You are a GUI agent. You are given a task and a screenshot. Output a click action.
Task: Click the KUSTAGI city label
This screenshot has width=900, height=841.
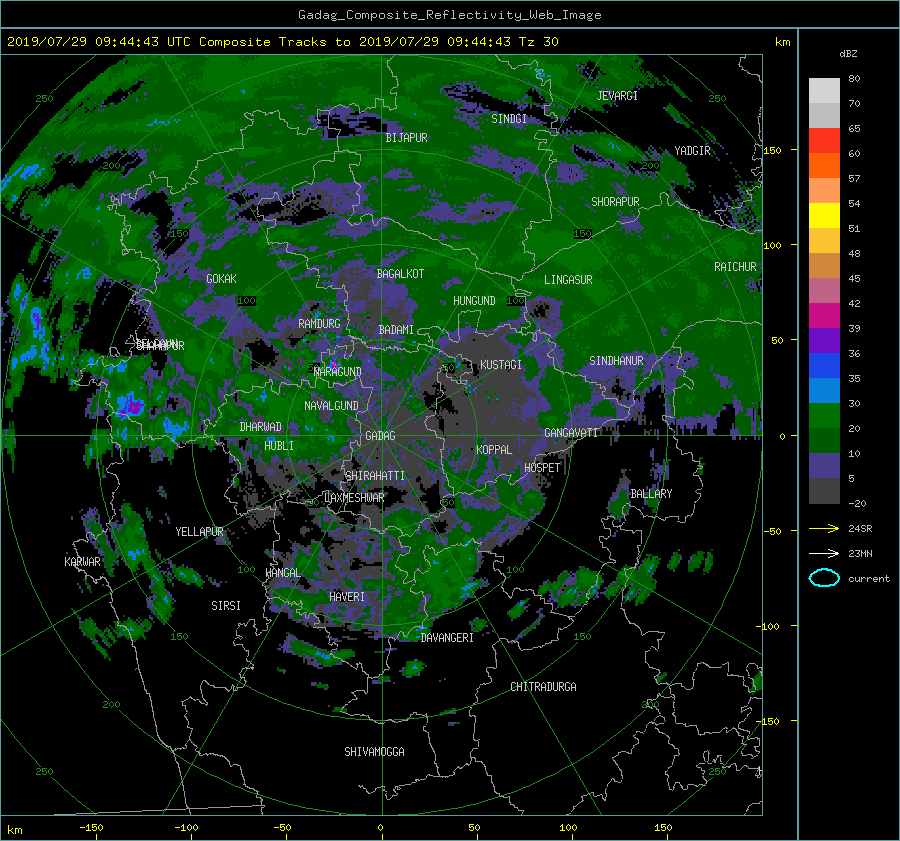(x=501, y=365)
